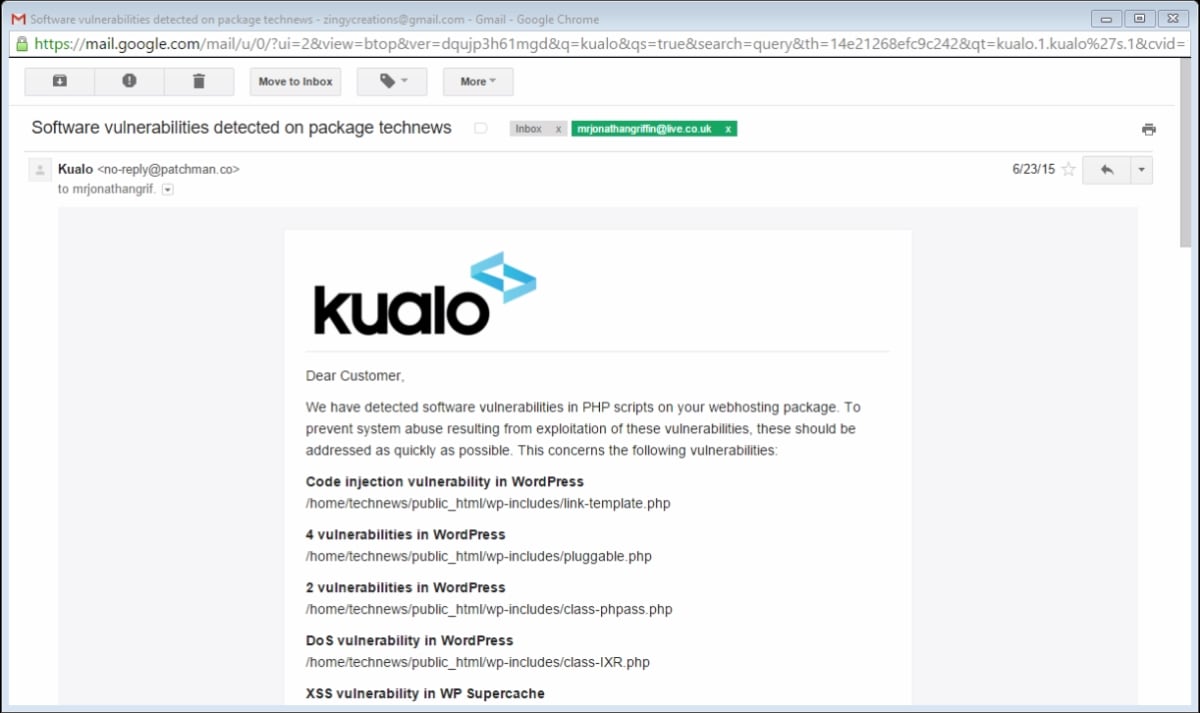Click the Kualo logo image
This screenshot has width=1200, height=713.
pos(425,293)
